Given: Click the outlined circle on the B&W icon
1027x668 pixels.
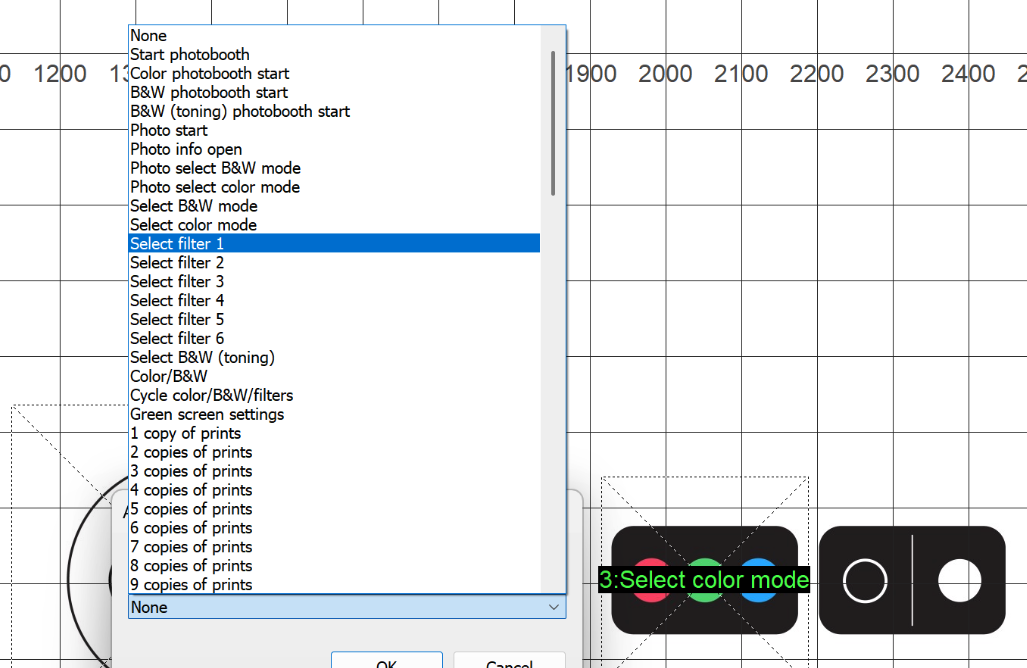Looking at the screenshot, I should [867, 580].
